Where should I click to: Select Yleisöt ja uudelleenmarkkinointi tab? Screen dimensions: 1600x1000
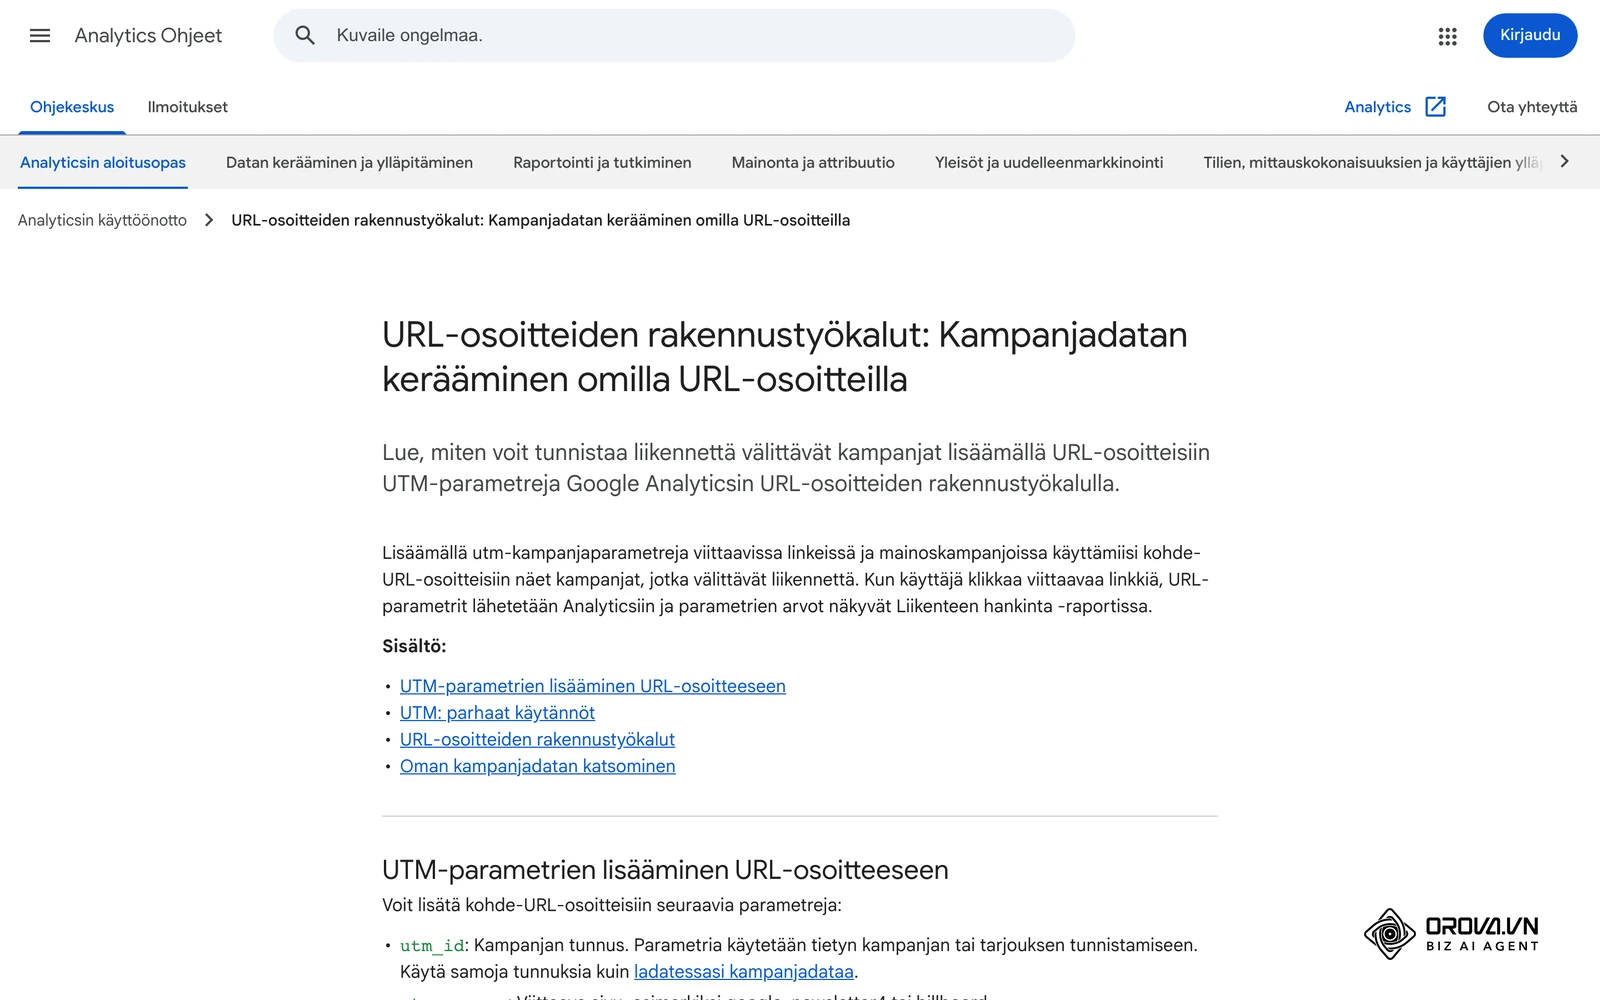pyautogui.click(x=1049, y=162)
